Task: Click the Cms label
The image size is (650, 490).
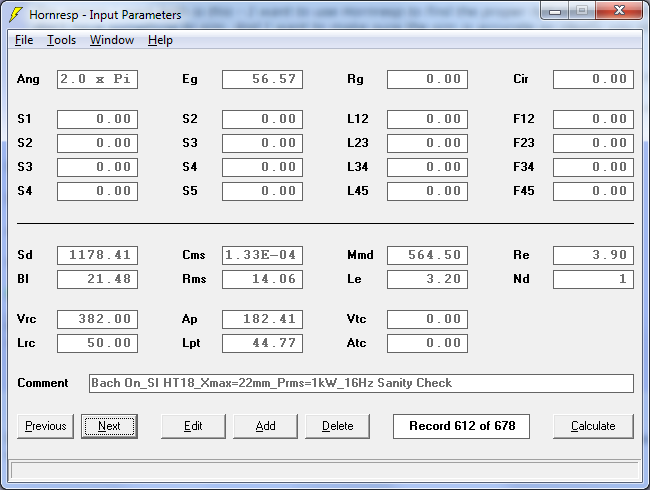Action: [194, 255]
